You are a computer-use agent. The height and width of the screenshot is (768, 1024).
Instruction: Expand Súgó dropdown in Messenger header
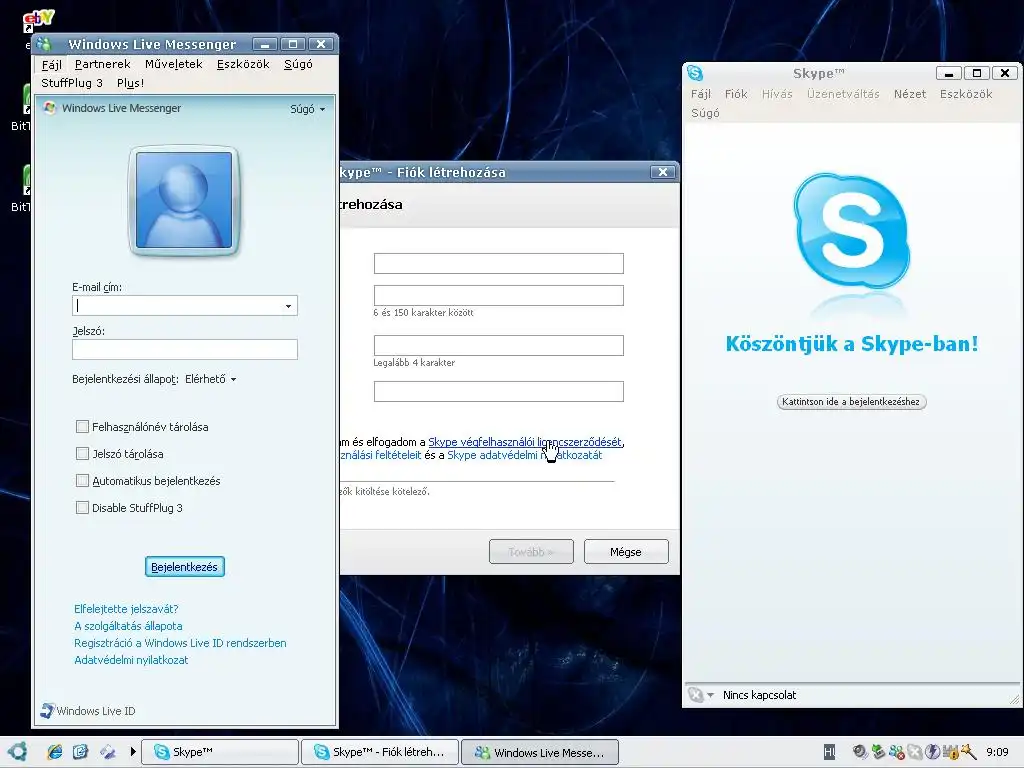(x=308, y=109)
